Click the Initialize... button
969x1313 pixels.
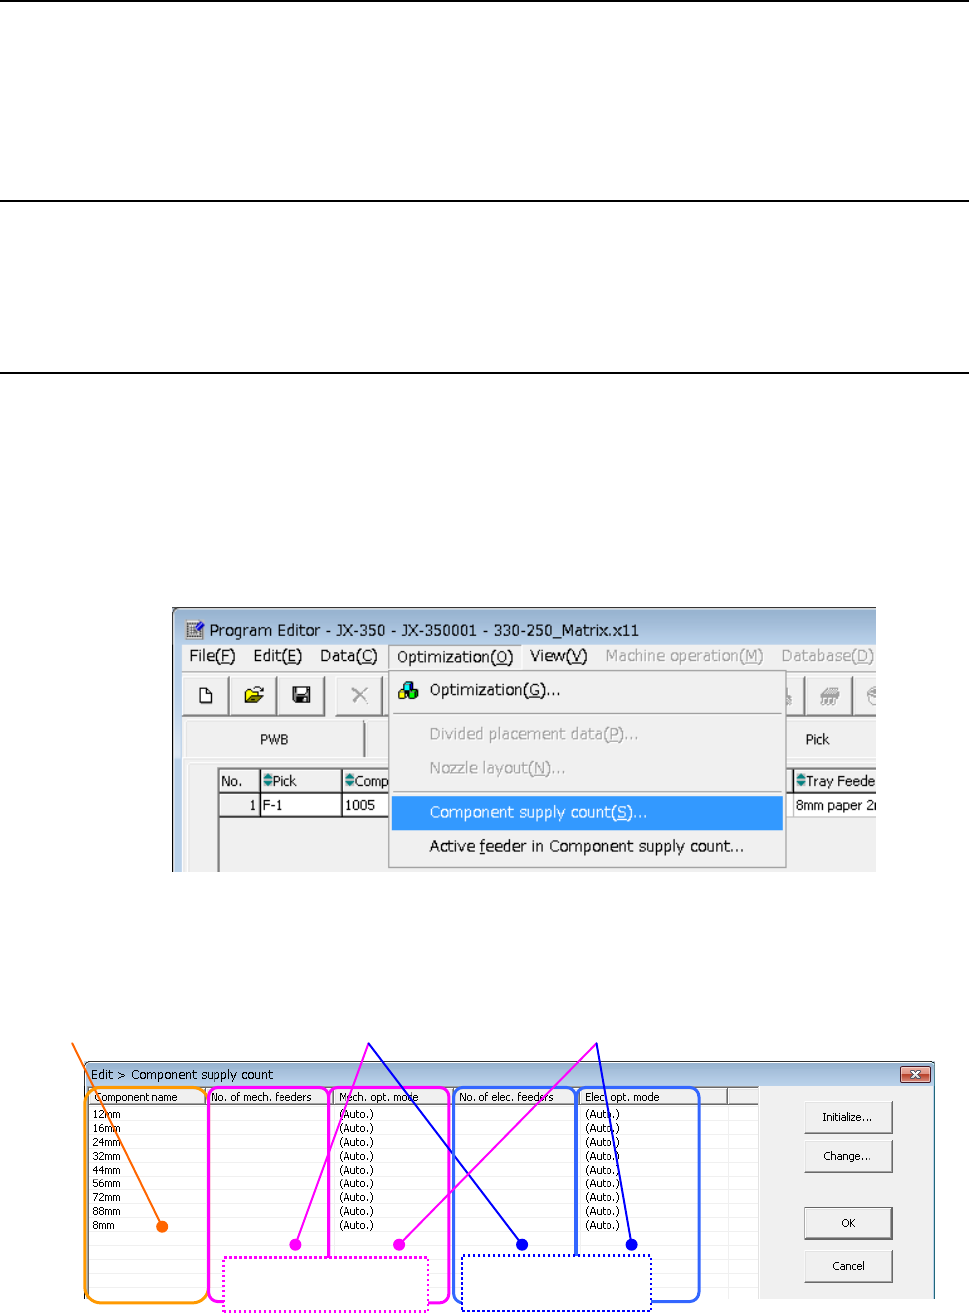pos(848,1117)
